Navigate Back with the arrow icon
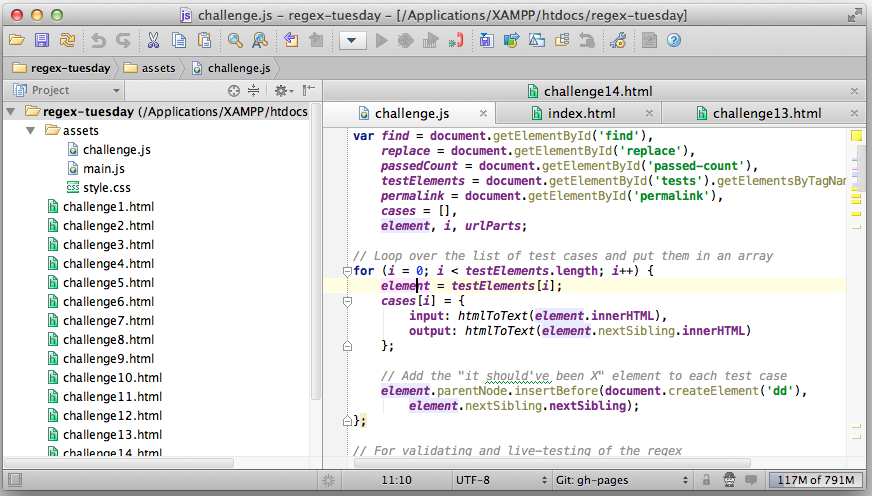This screenshot has height=496, width=872. [291, 41]
